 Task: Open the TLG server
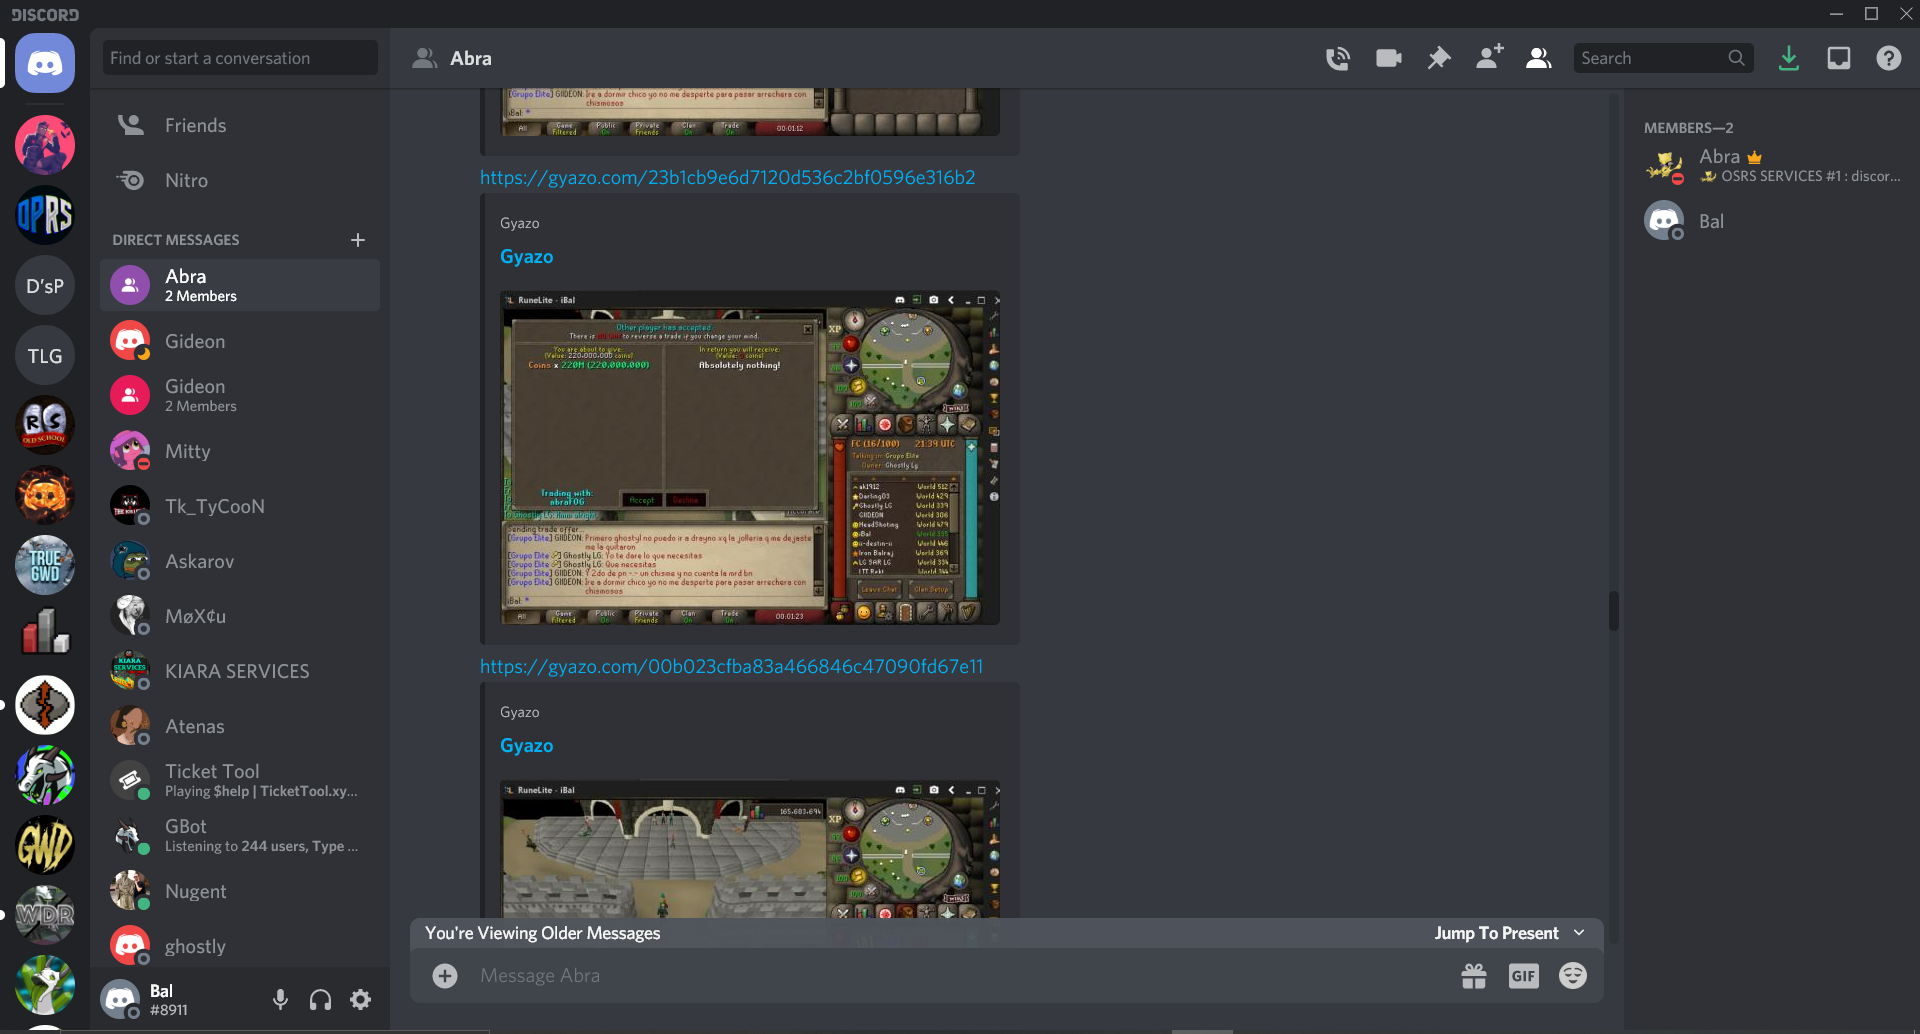(x=45, y=356)
